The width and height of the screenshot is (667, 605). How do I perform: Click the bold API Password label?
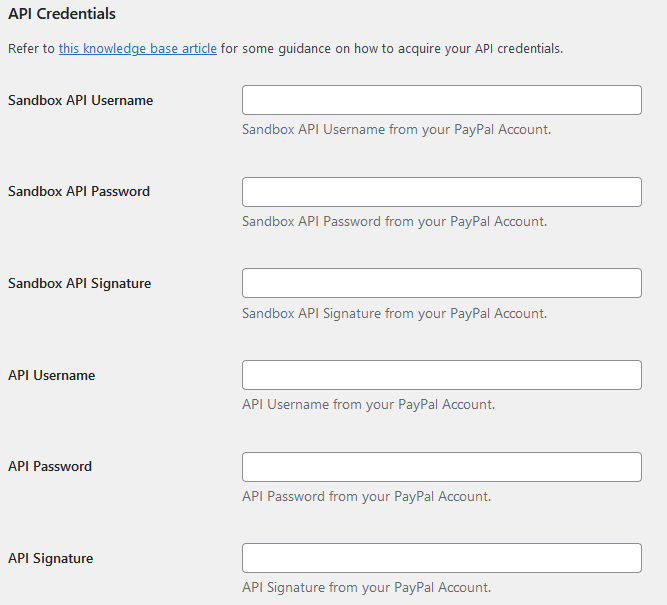(x=50, y=466)
